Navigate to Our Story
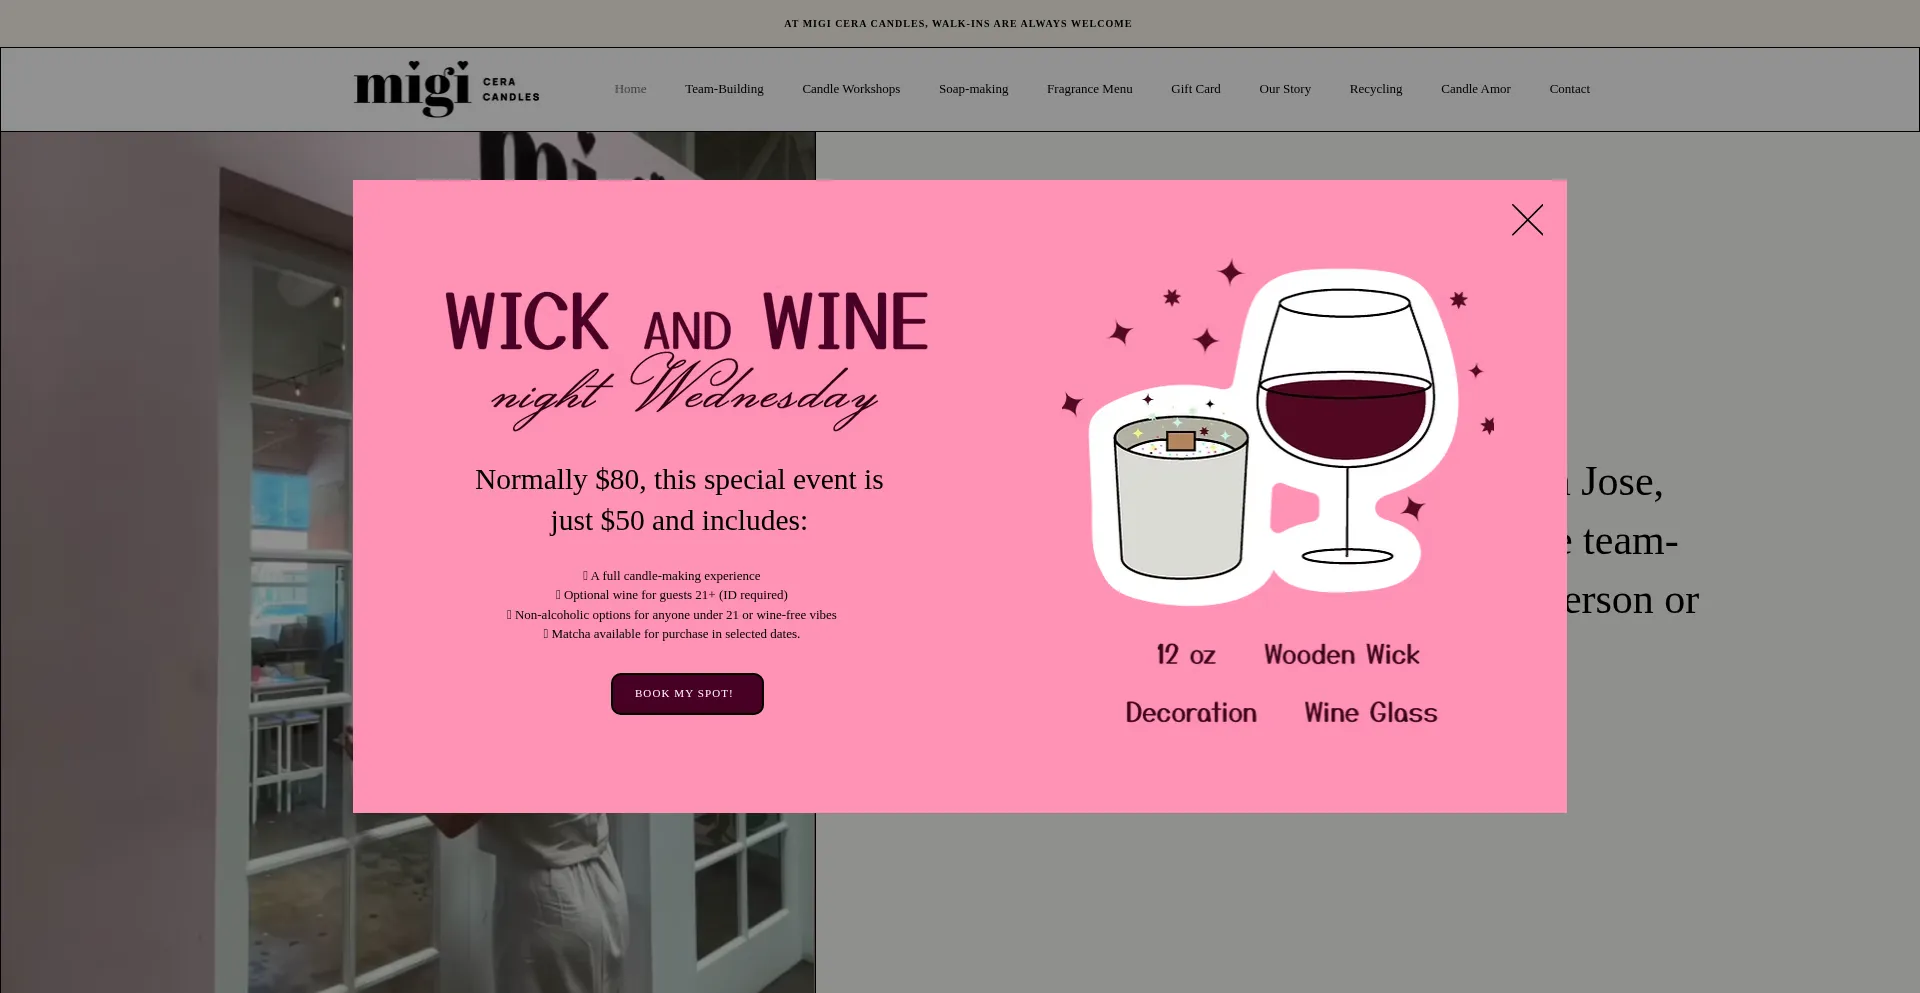This screenshot has width=1920, height=993. point(1284,89)
